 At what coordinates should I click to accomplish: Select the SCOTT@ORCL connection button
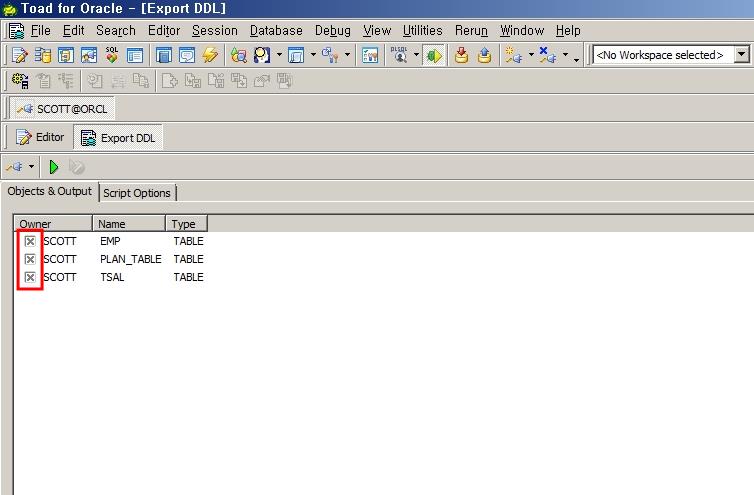click(62, 109)
